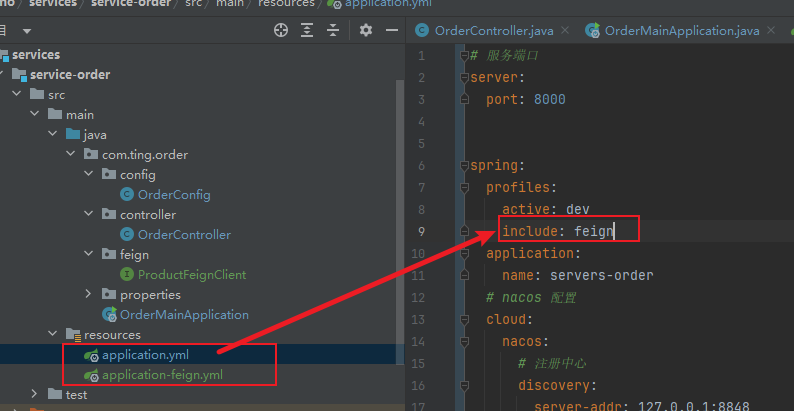Click the application-feign.yml Spring config icon
794x411 pixels.
click(91, 376)
